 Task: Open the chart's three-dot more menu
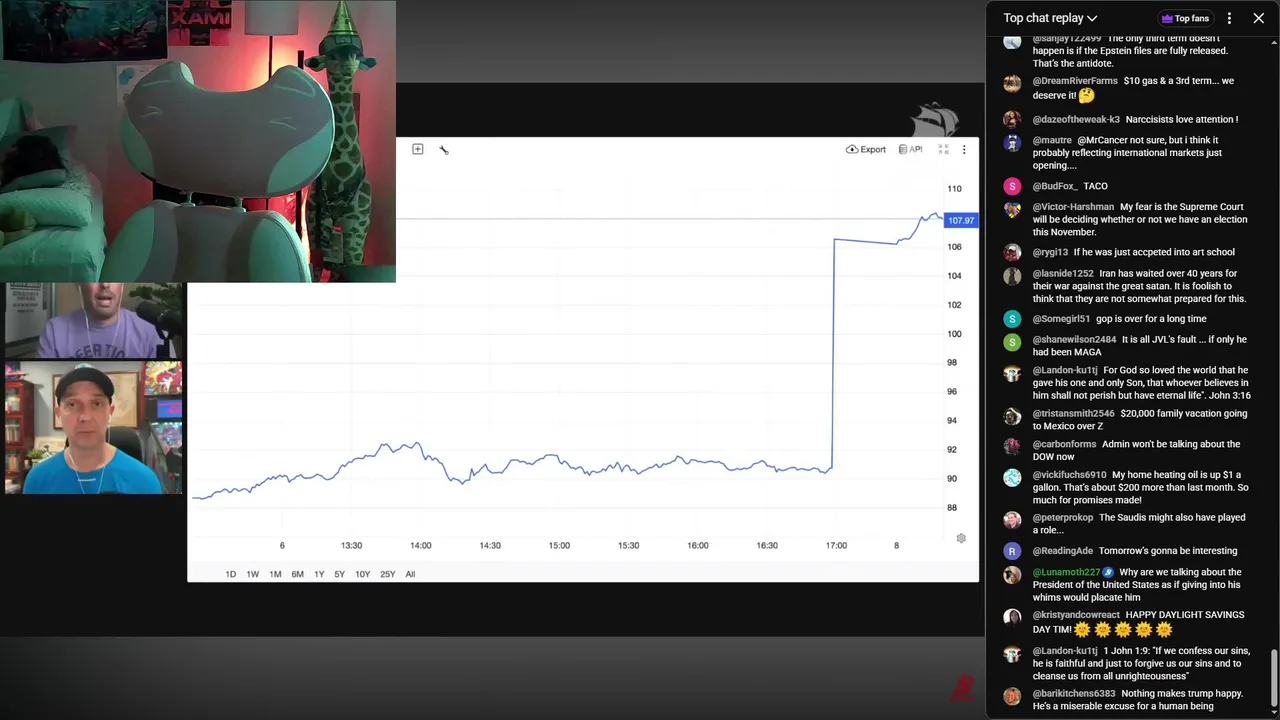pyautogui.click(x=964, y=149)
